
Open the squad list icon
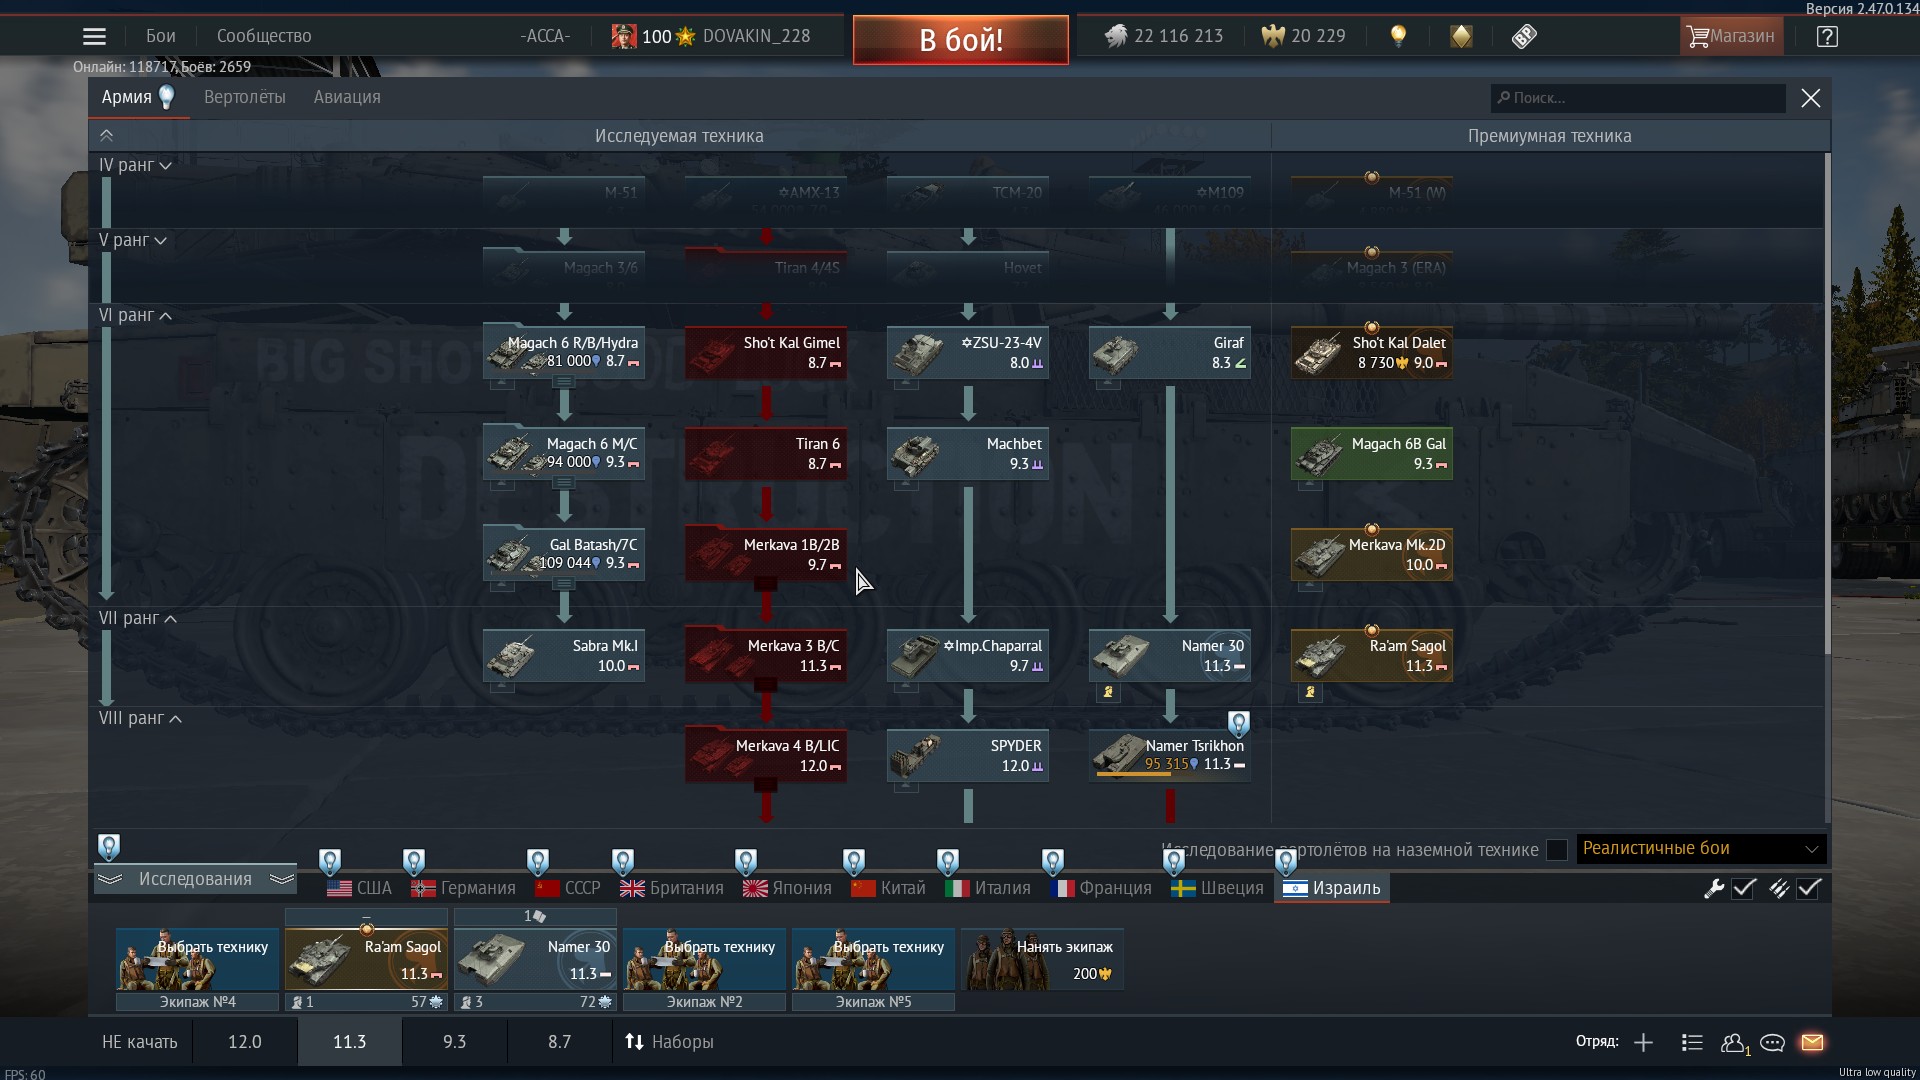click(1692, 1042)
